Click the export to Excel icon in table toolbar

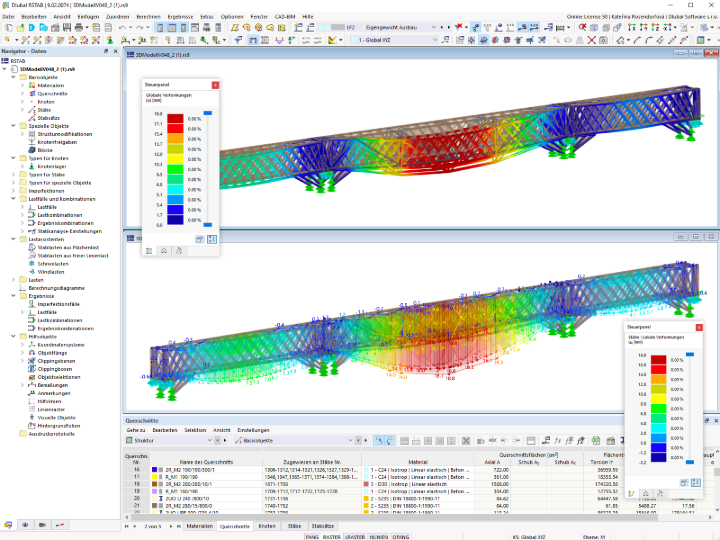596,440
